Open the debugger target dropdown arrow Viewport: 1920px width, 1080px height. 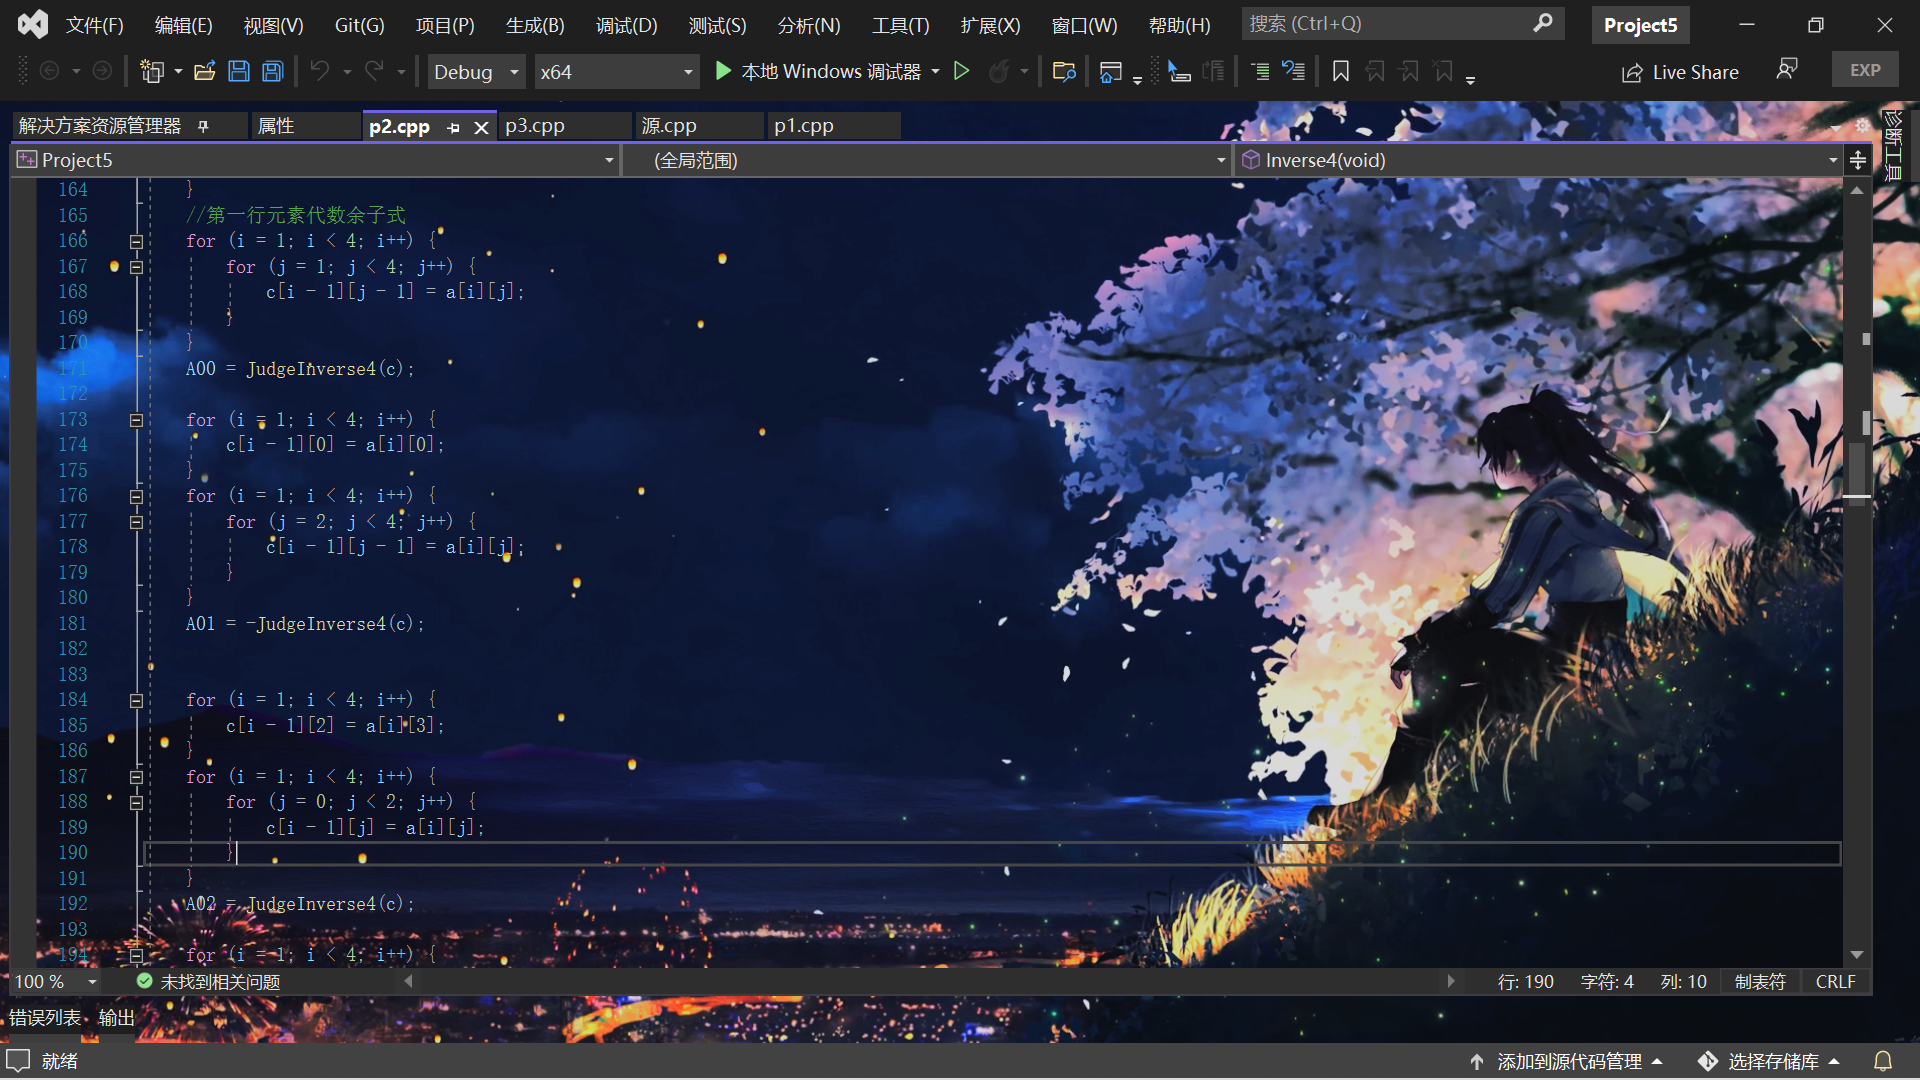[x=935, y=71]
